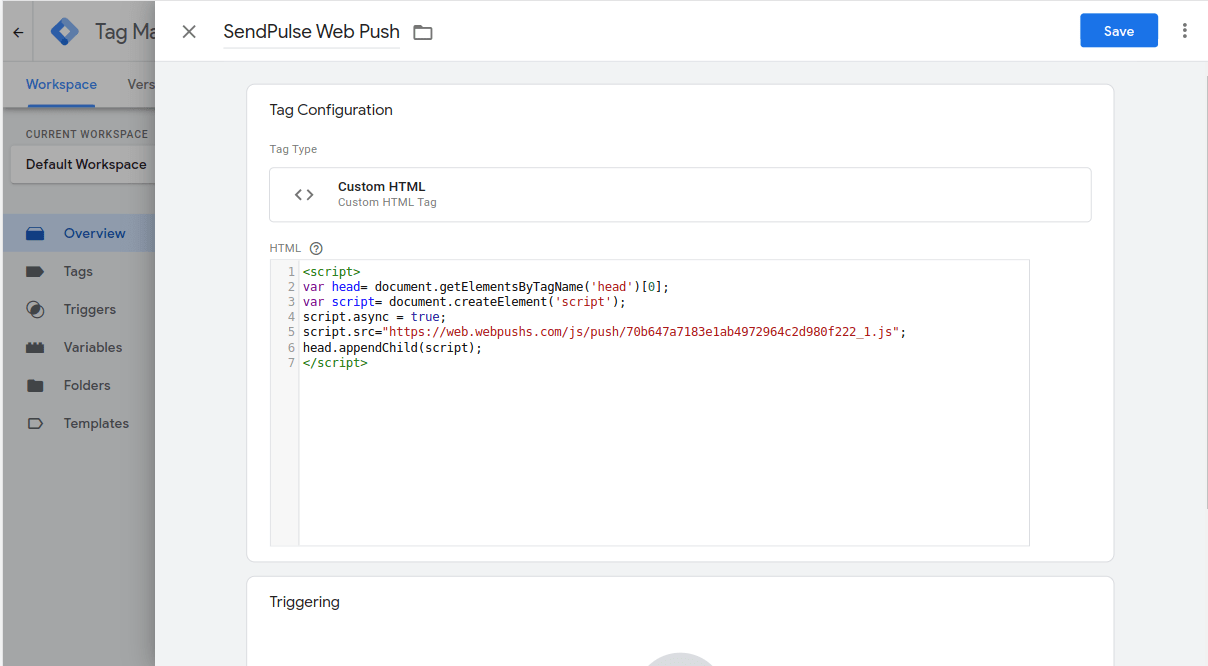This screenshot has width=1208, height=666.
Task: Click inside the HTML code editor
Action: pos(663,450)
